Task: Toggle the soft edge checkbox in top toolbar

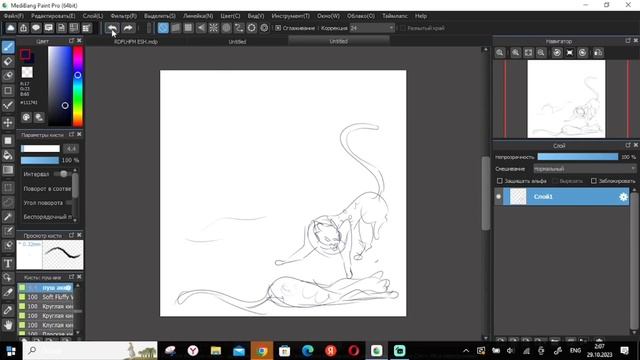Action: pyautogui.click(x=402, y=28)
